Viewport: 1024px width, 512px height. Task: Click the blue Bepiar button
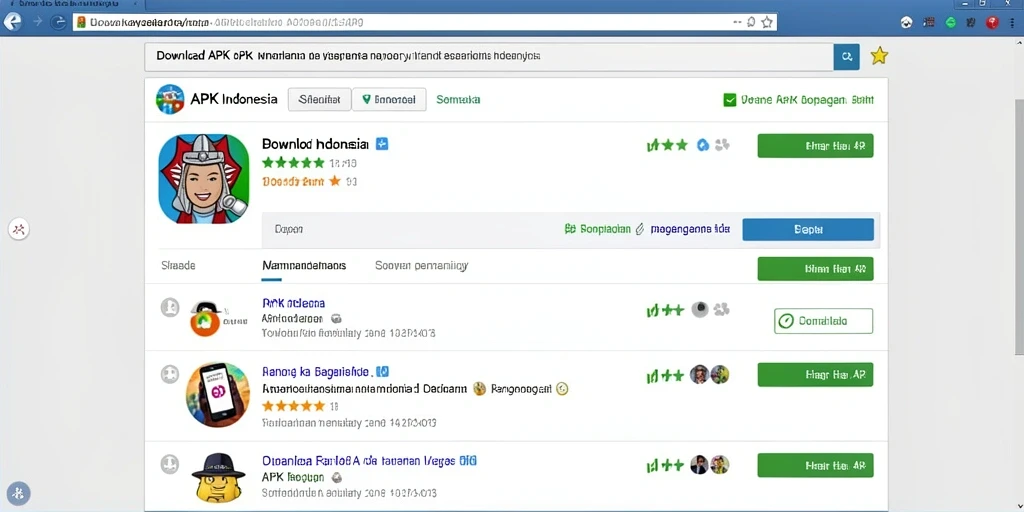click(x=808, y=229)
